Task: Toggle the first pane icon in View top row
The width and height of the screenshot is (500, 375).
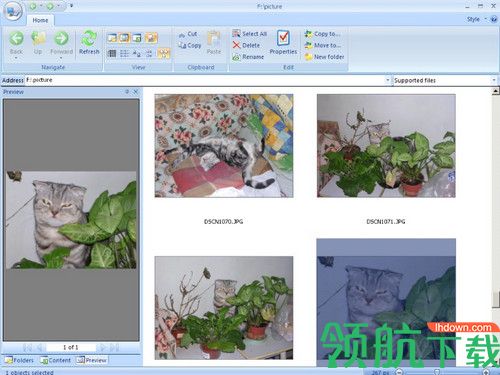Action: click(112, 38)
